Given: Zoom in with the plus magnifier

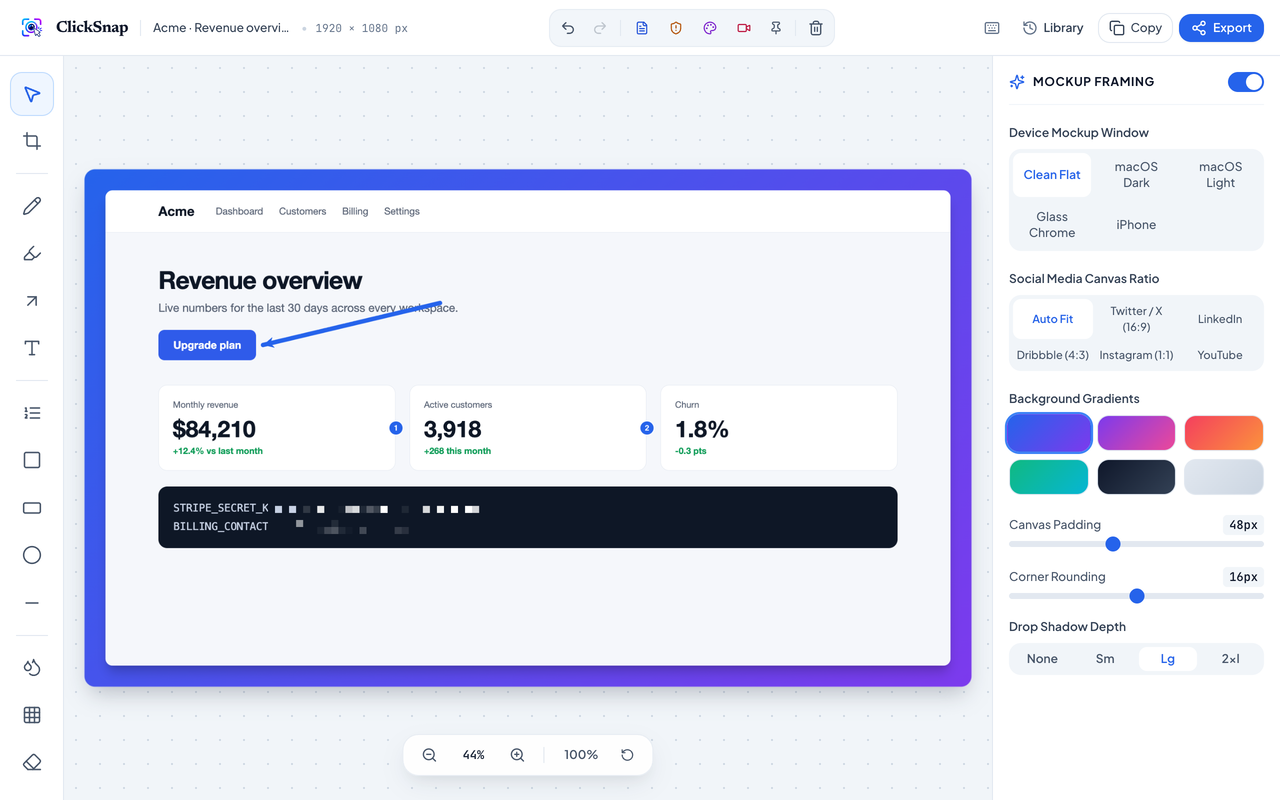Looking at the screenshot, I should pos(517,755).
